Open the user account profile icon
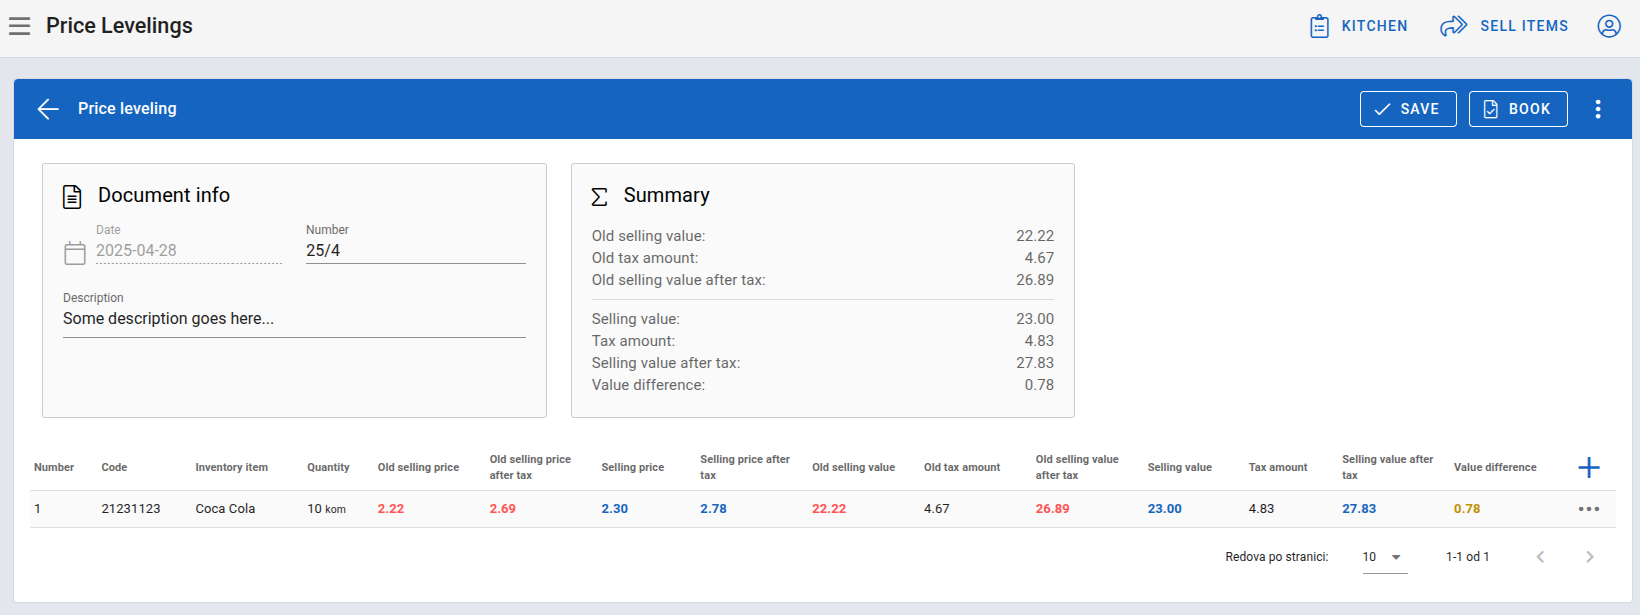 pos(1609,26)
